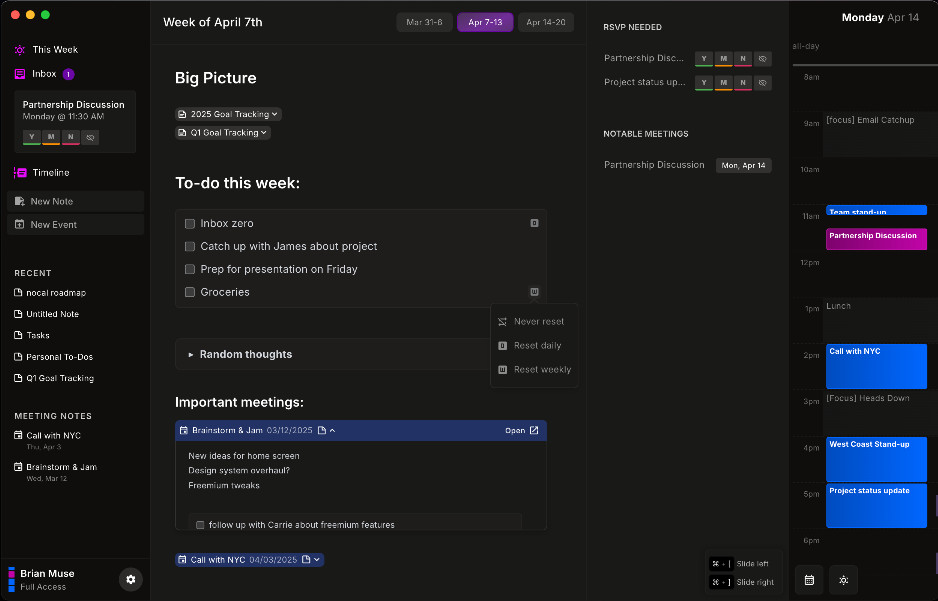Click the Open button on Brainstorm & Jam
The width and height of the screenshot is (938, 601).
click(x=522, y=431)
